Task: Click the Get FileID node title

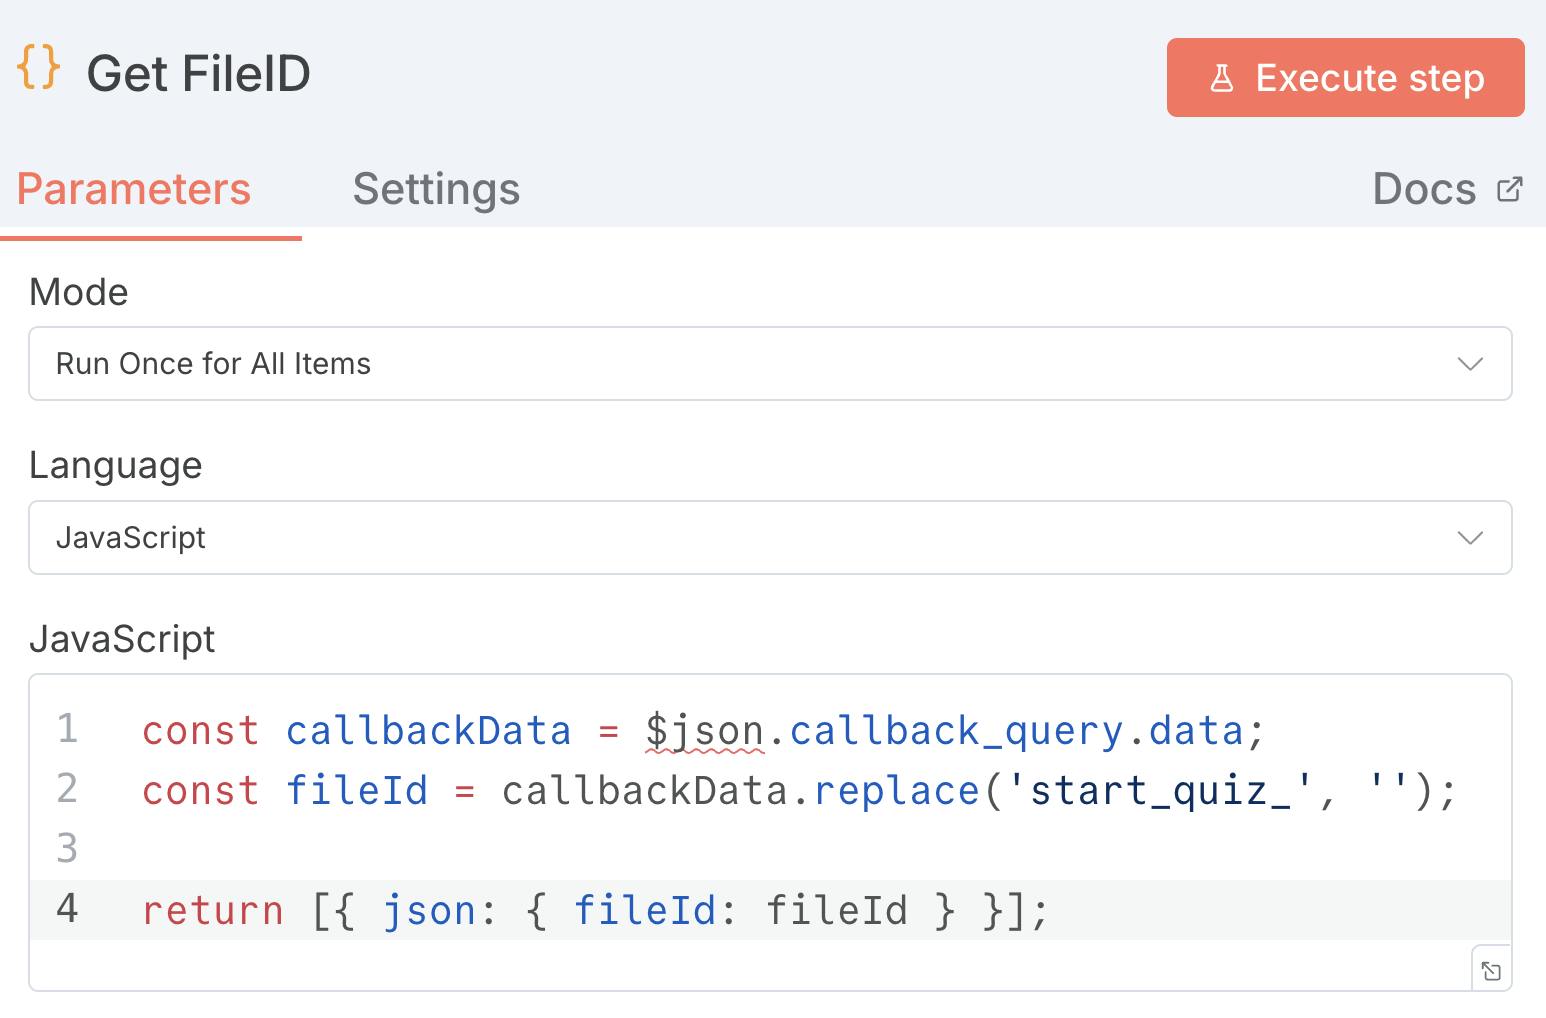Action: click(199, 74)
